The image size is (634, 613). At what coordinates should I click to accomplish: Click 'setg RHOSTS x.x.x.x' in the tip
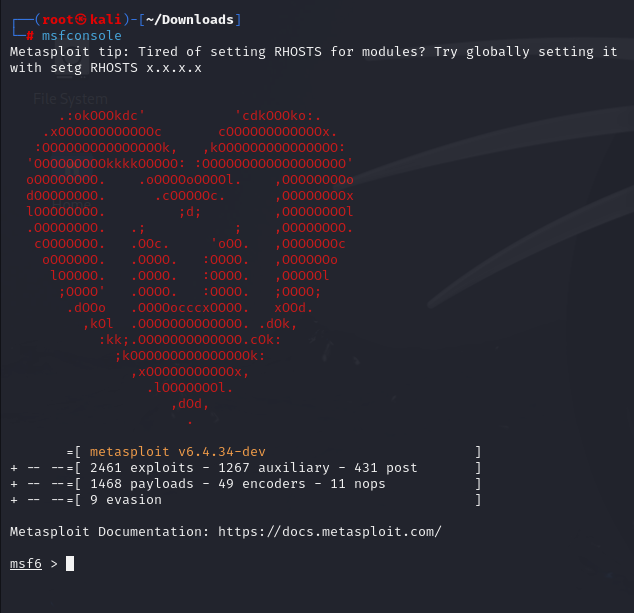coord(126,68)
